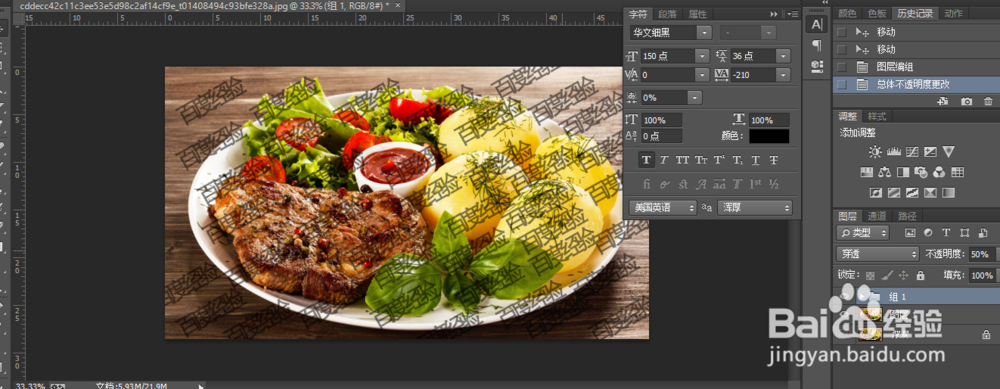1000x389 pixels.
Task: Toggle history source box beside 图层编组
Action: 842,67
